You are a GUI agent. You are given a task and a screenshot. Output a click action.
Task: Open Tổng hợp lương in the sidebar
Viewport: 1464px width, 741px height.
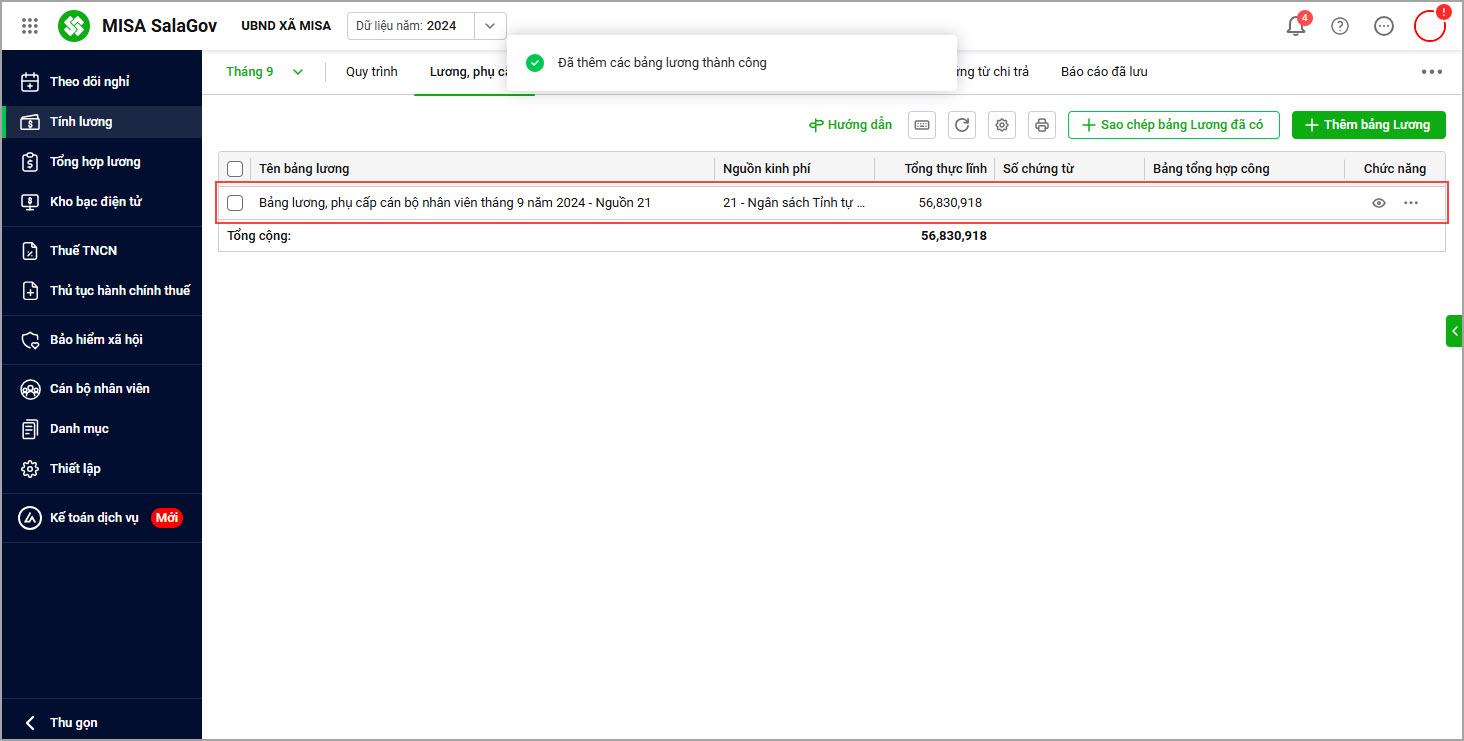pos(95,162)
